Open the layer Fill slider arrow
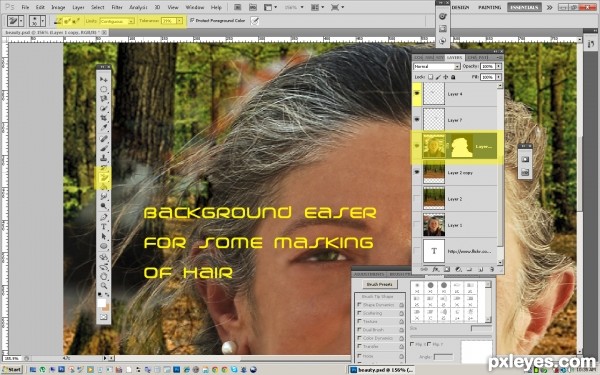600x375 pixels. (x=498, y=77)
